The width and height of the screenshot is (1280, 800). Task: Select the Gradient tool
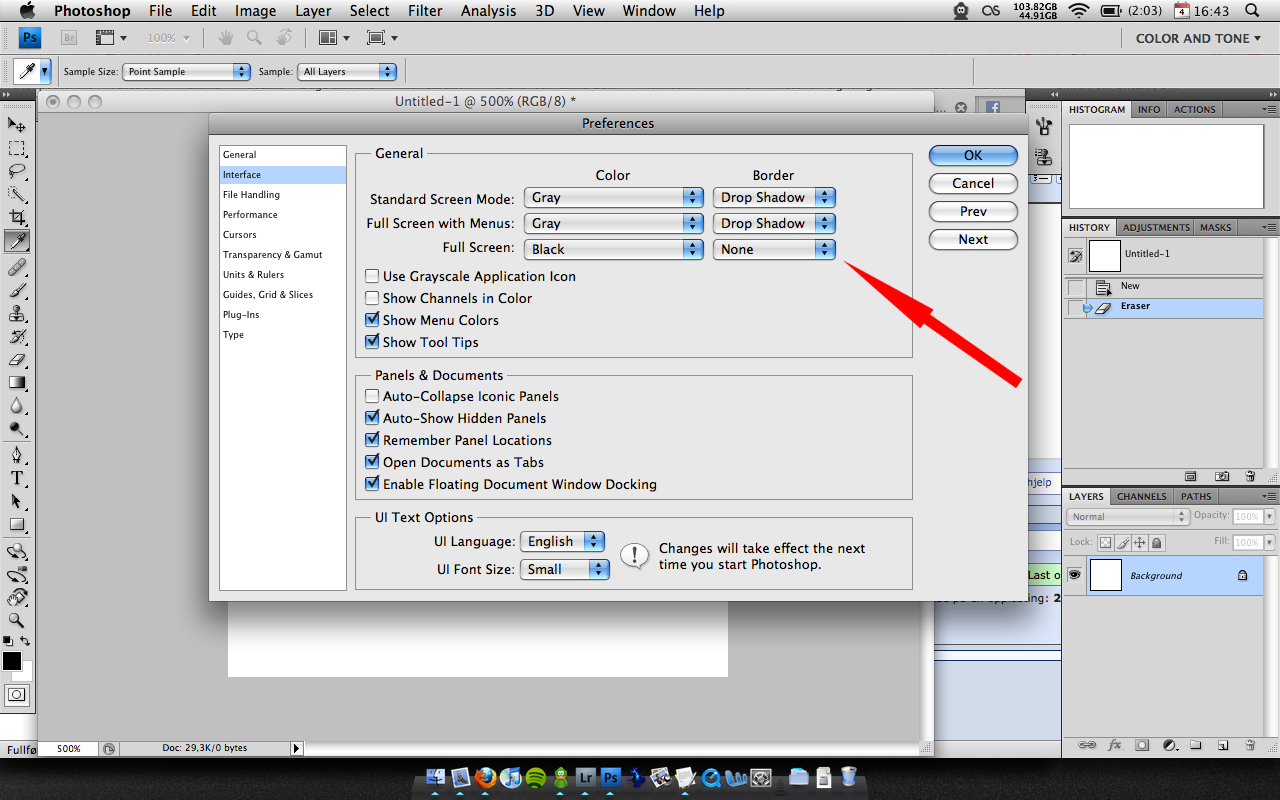(x=17, y=383)
